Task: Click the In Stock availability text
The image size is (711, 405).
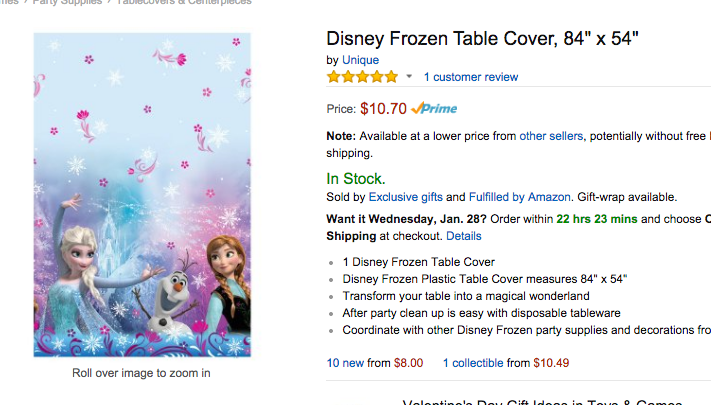Action: coord(356,179)
